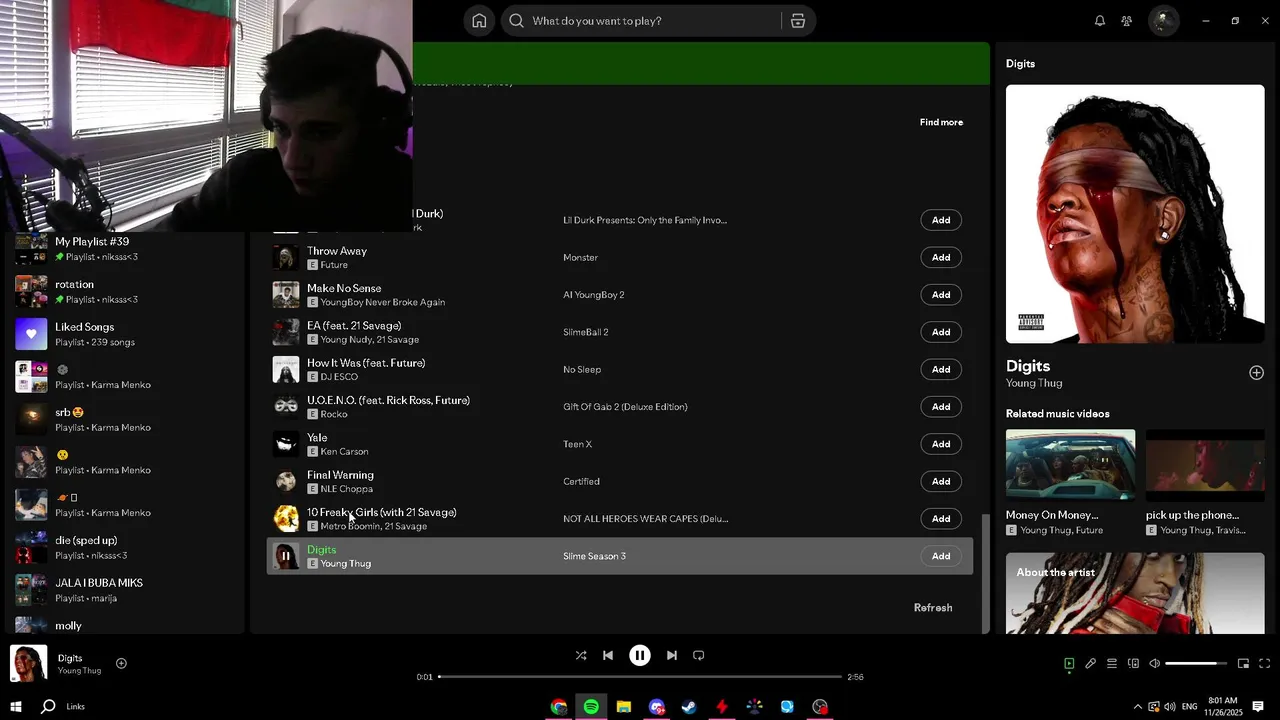Pause the playing song

(x=640, y=656)
